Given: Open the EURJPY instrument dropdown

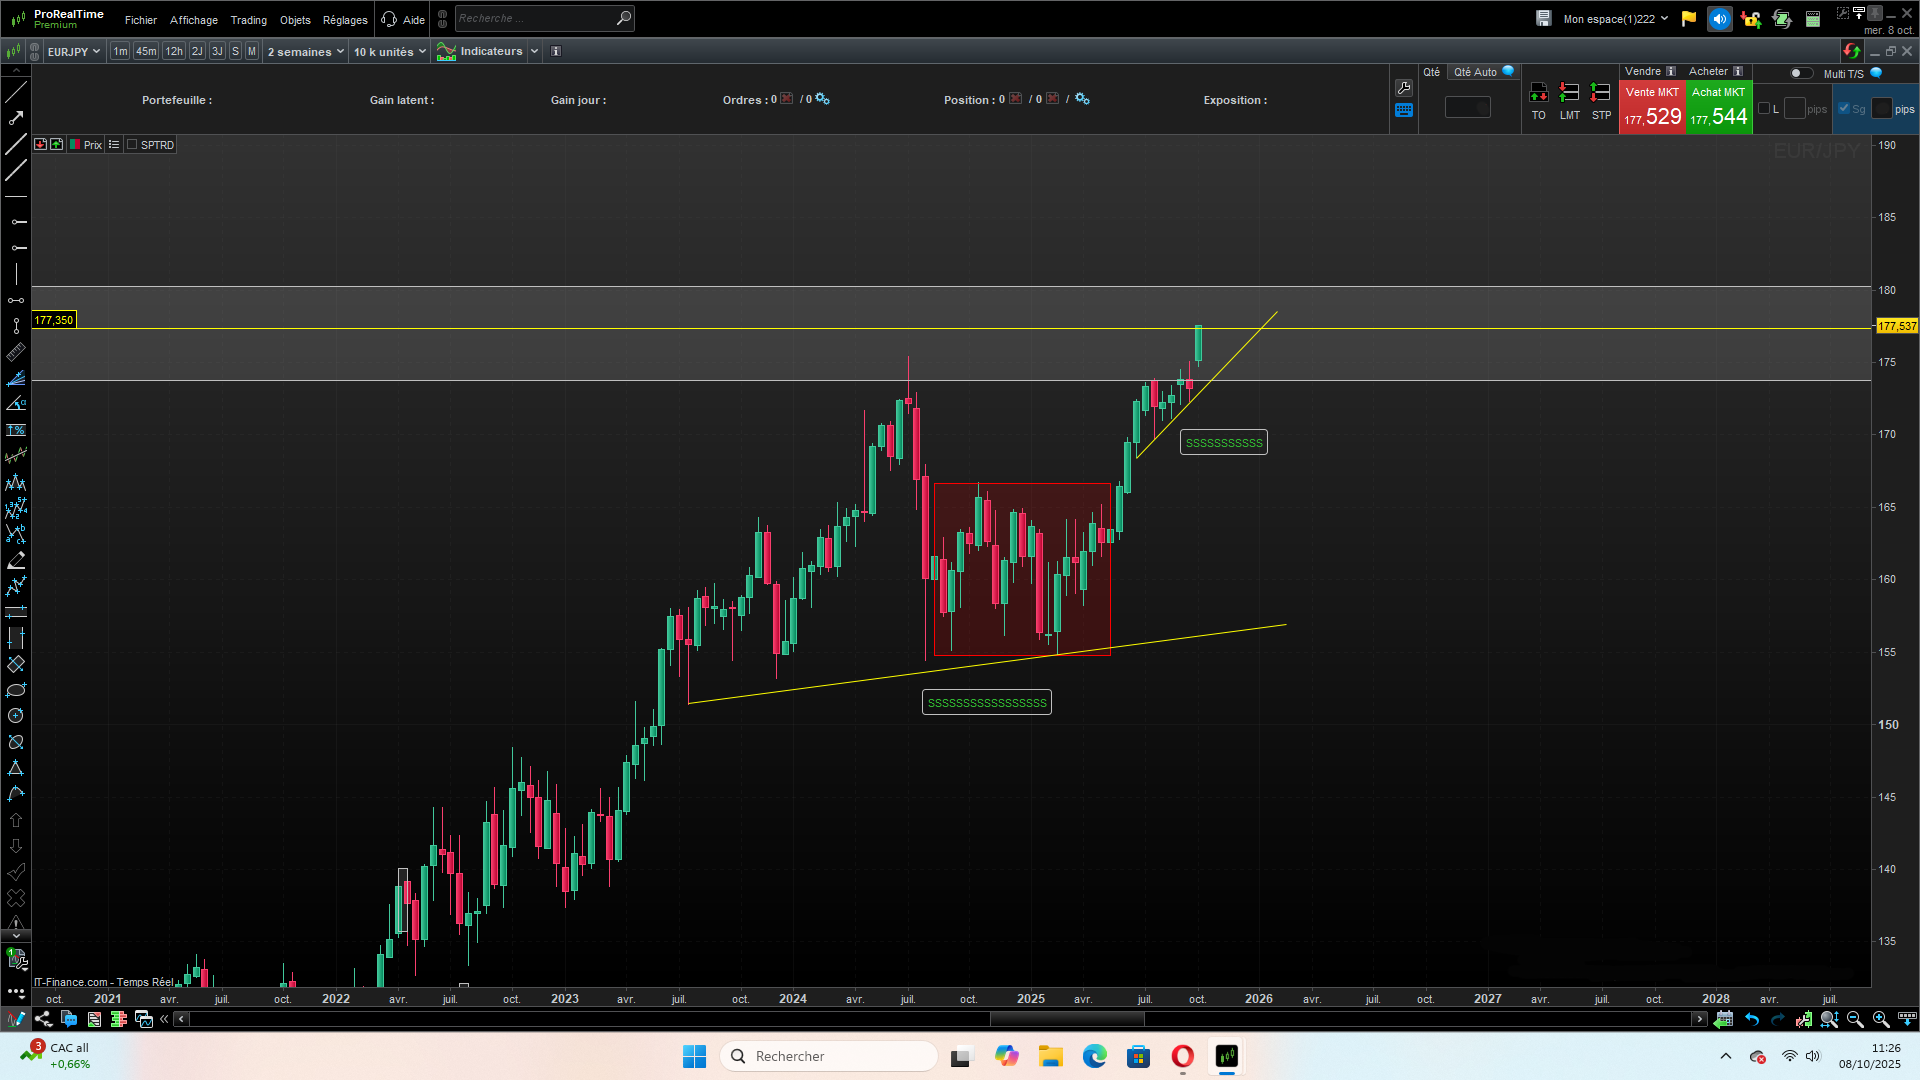Looking at the screenshot, I should [74, 52].
